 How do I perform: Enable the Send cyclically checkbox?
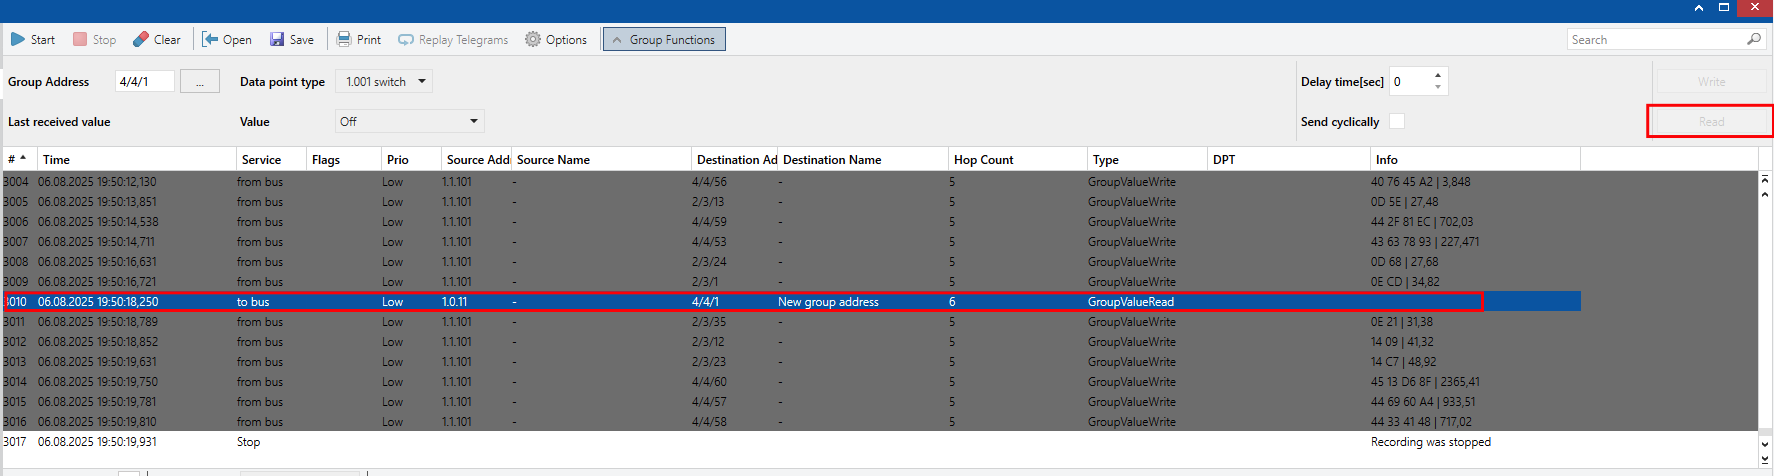[1397, 121]
